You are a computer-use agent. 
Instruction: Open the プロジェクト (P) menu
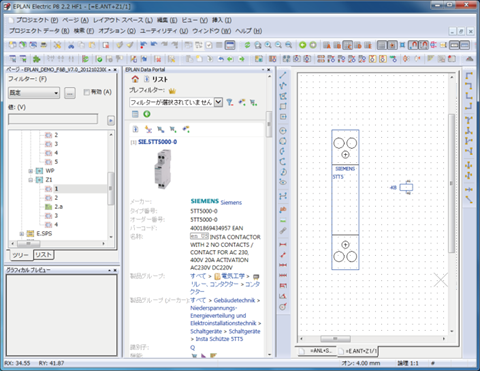37,20
